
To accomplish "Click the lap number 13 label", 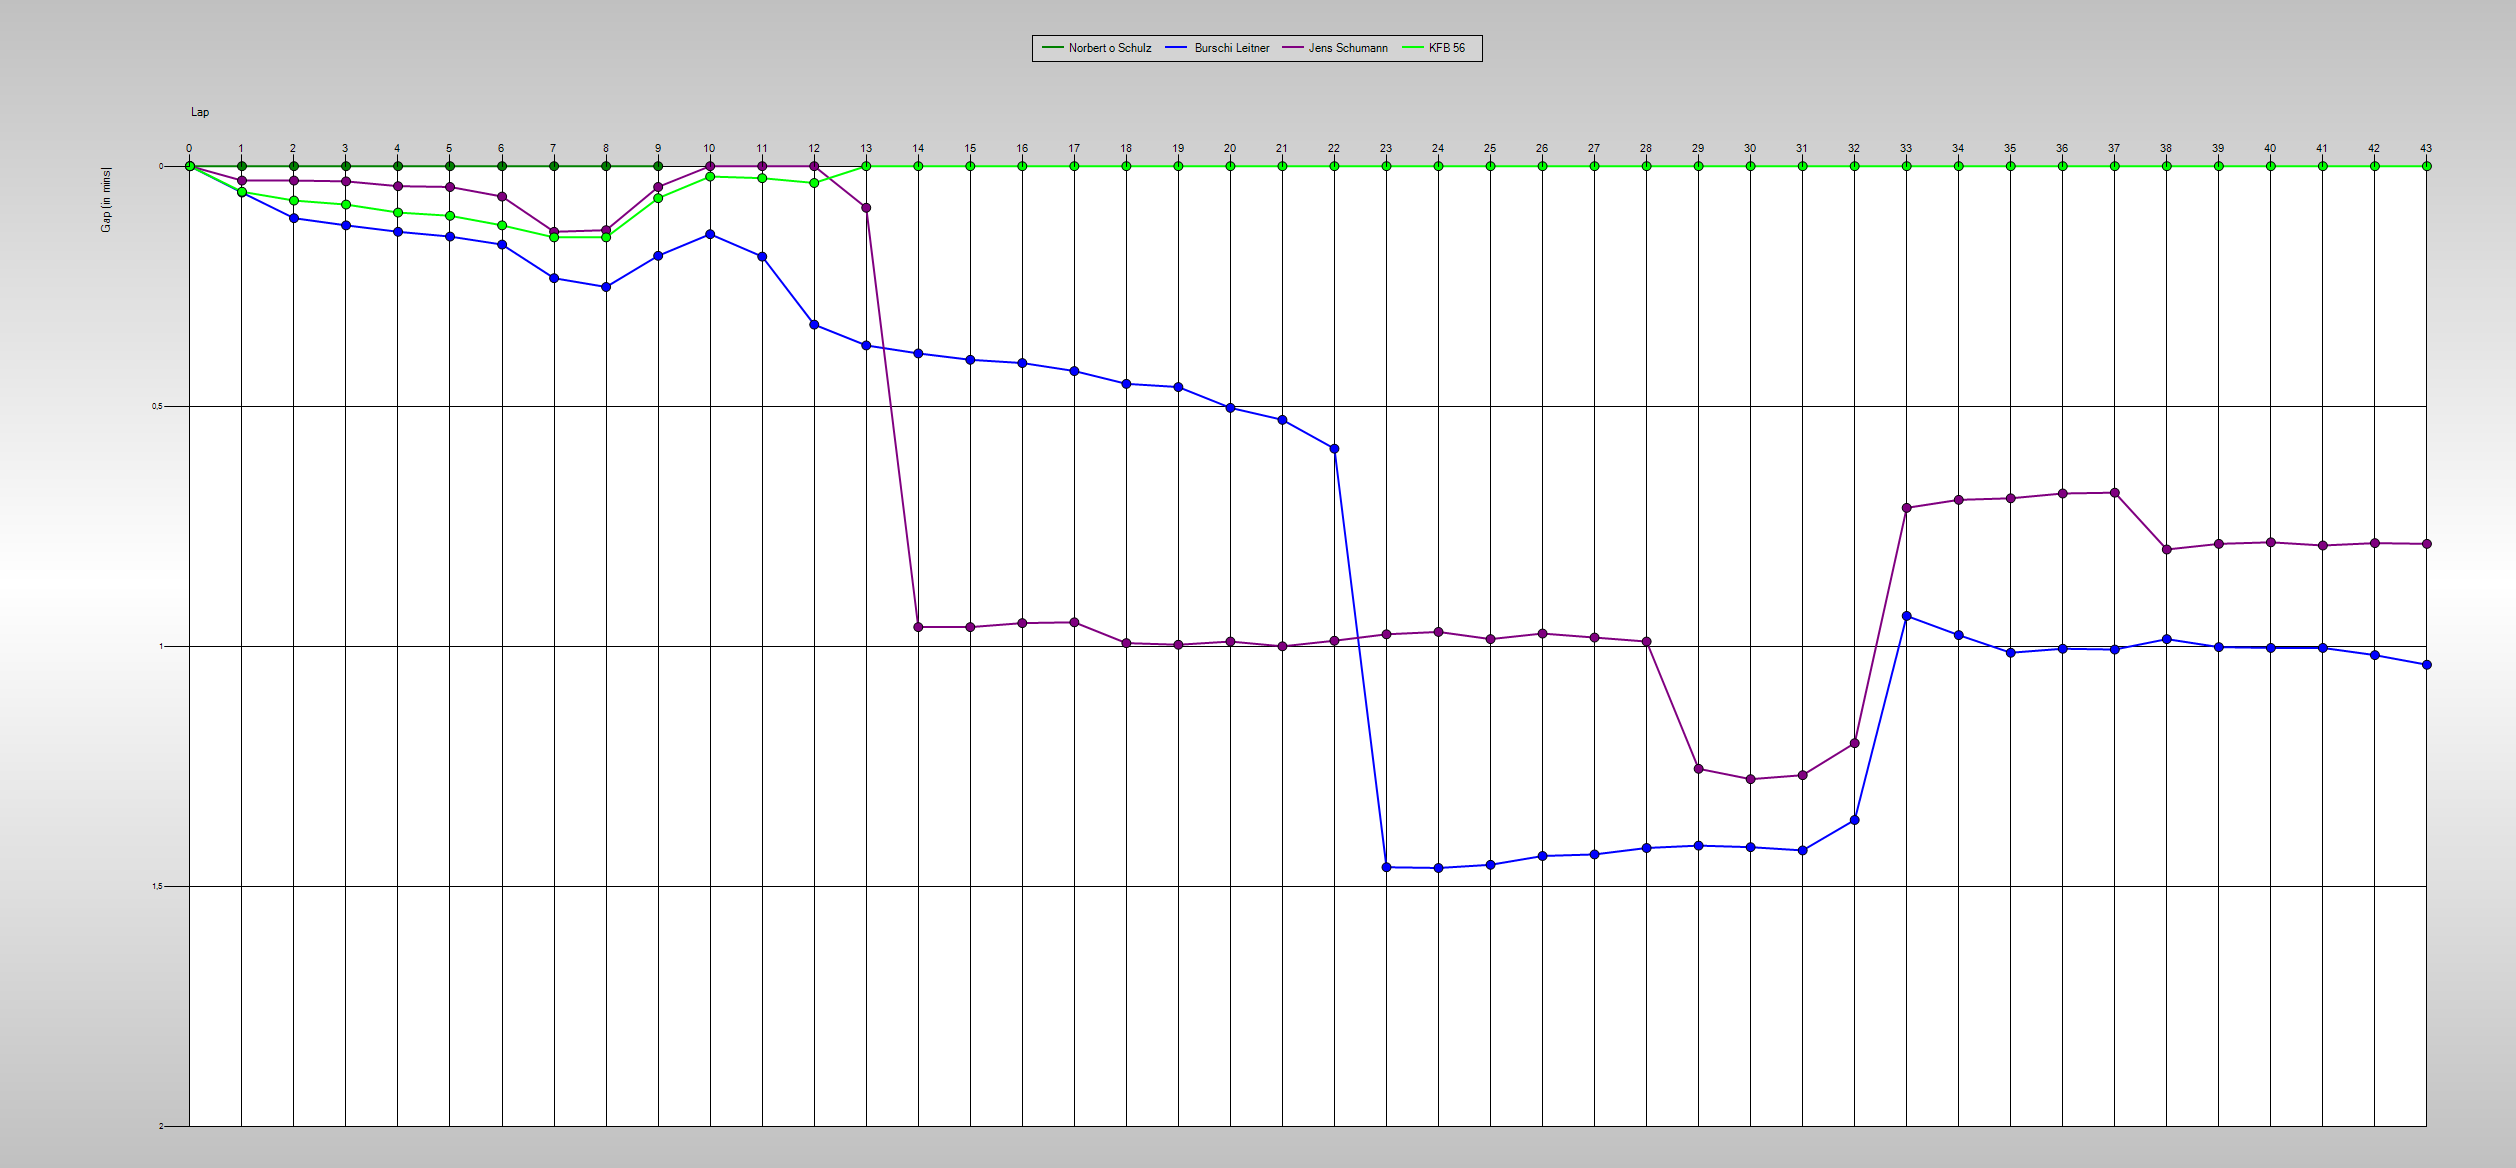I will (x=866, y=148).
